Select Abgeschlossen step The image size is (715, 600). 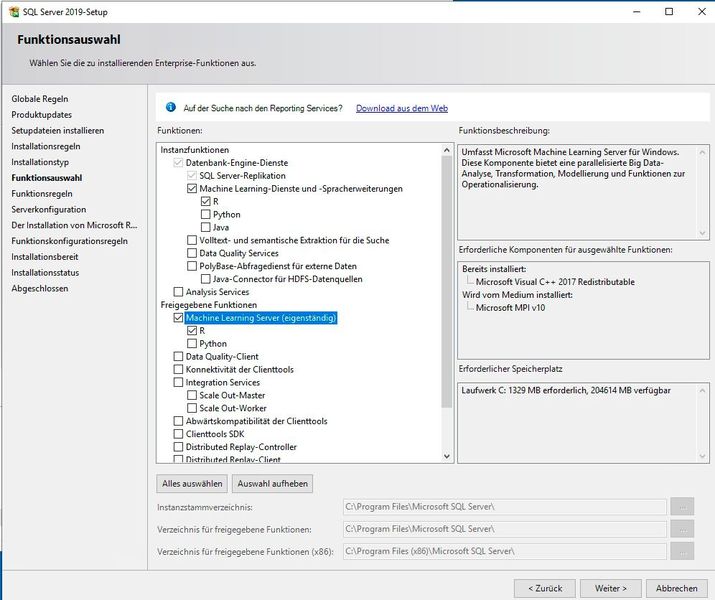40,288
